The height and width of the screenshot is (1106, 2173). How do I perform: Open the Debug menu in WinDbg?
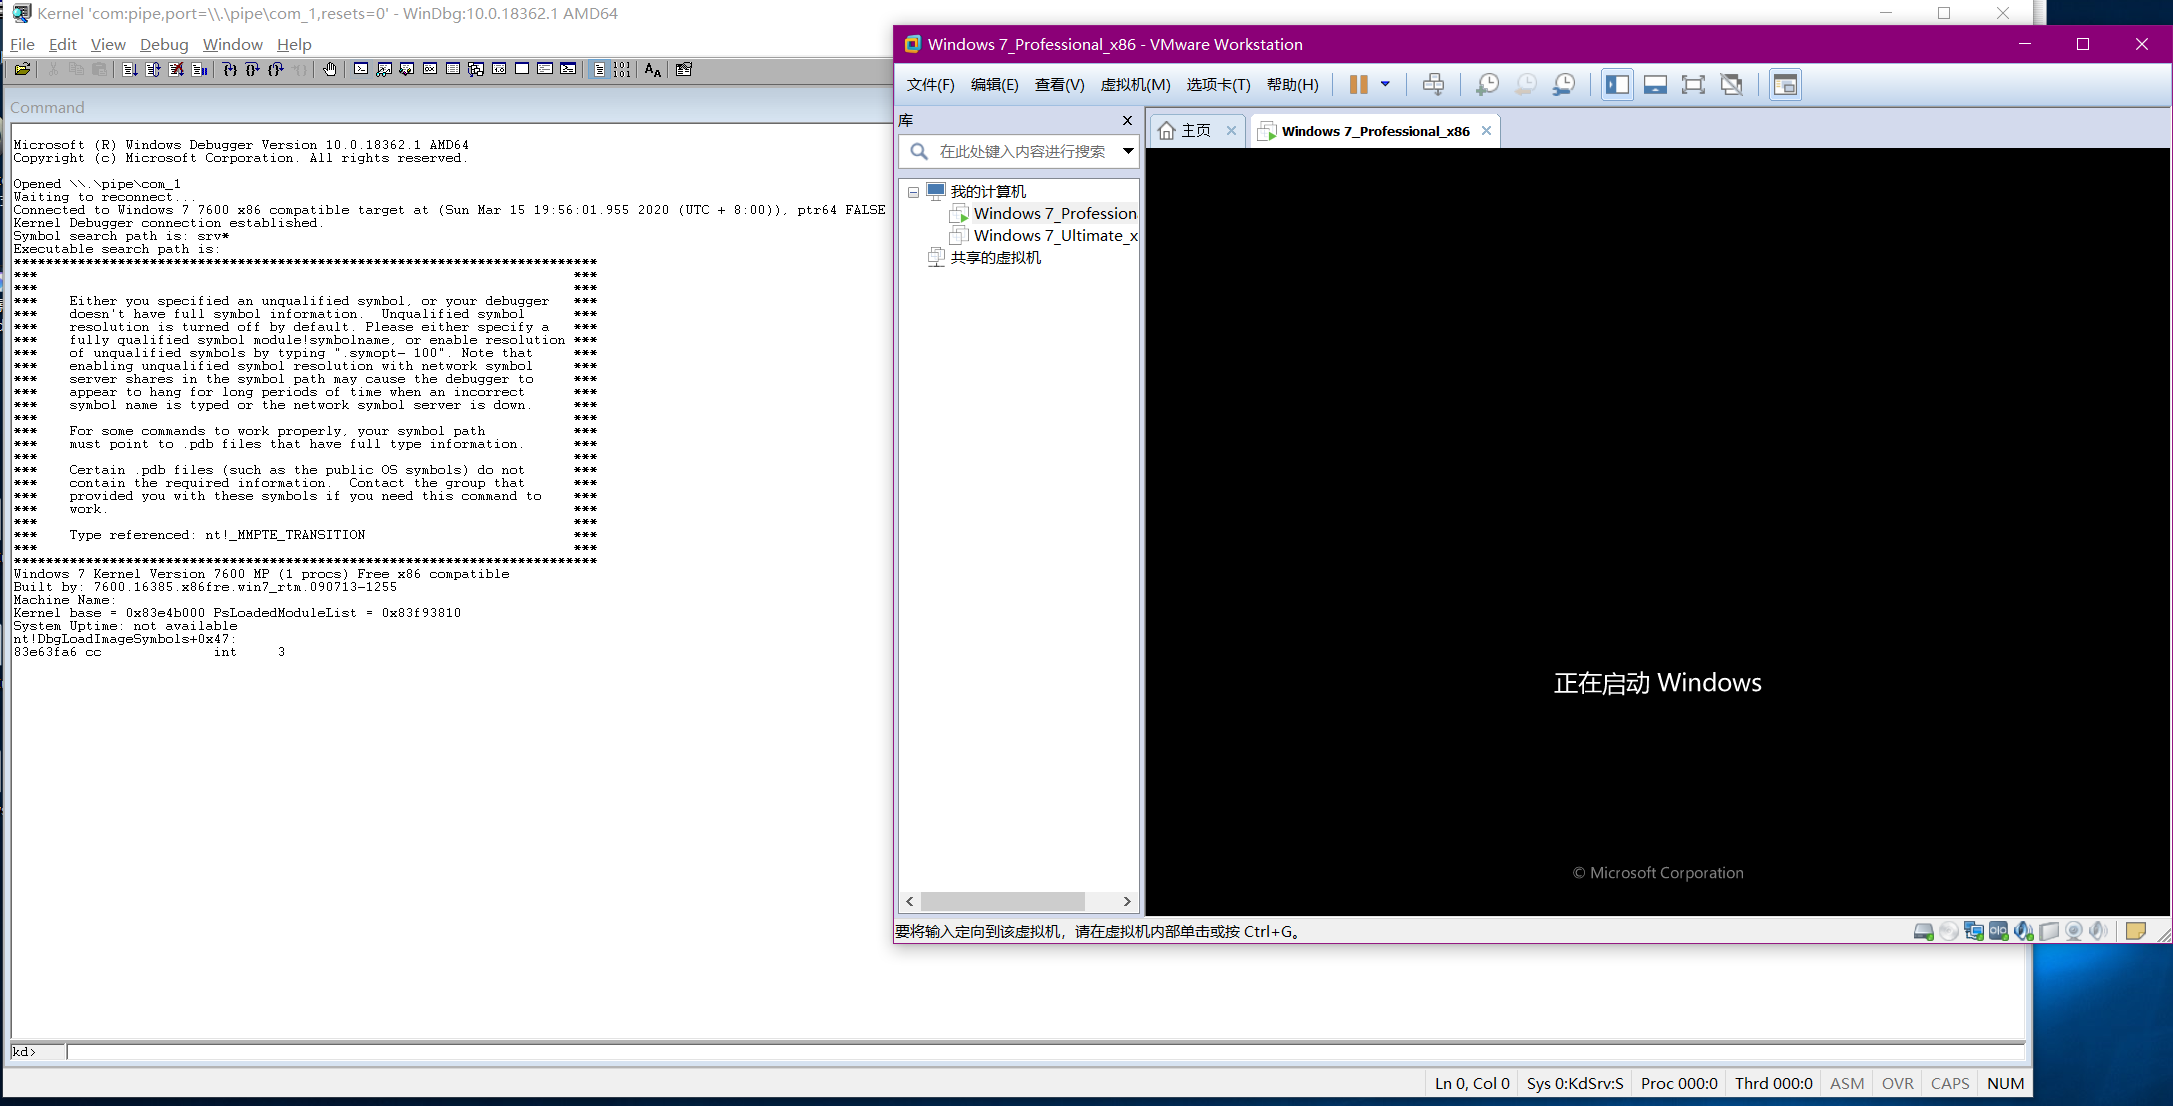[x=159, y=44]
